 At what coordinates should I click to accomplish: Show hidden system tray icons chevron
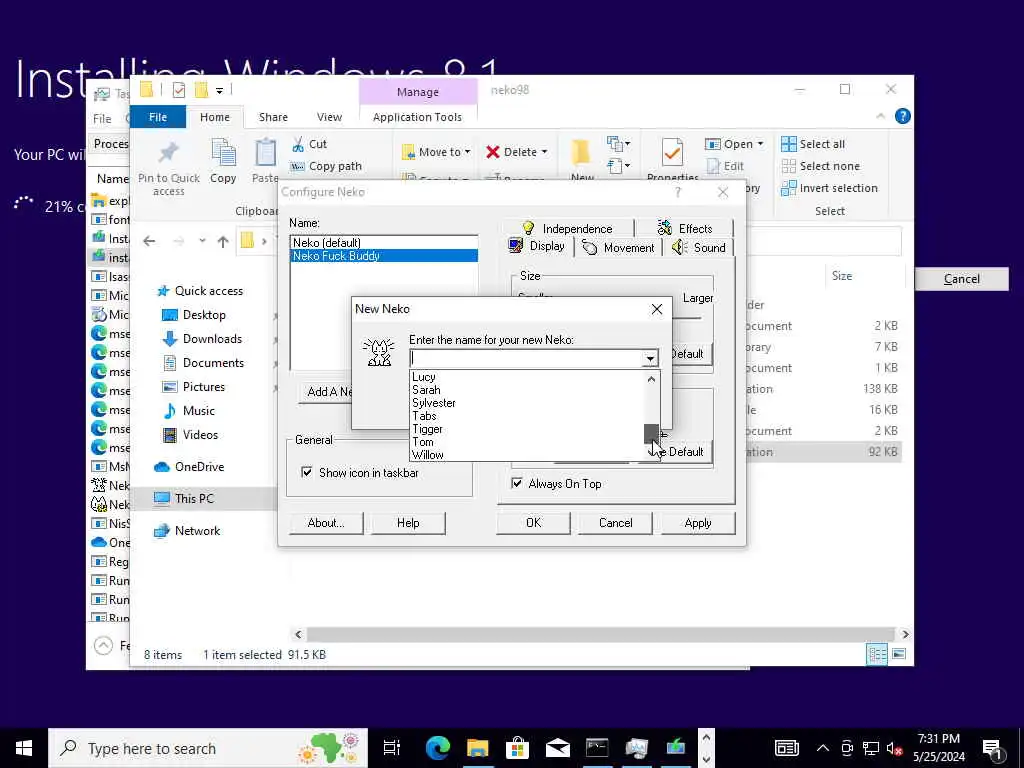click(823, 748)
